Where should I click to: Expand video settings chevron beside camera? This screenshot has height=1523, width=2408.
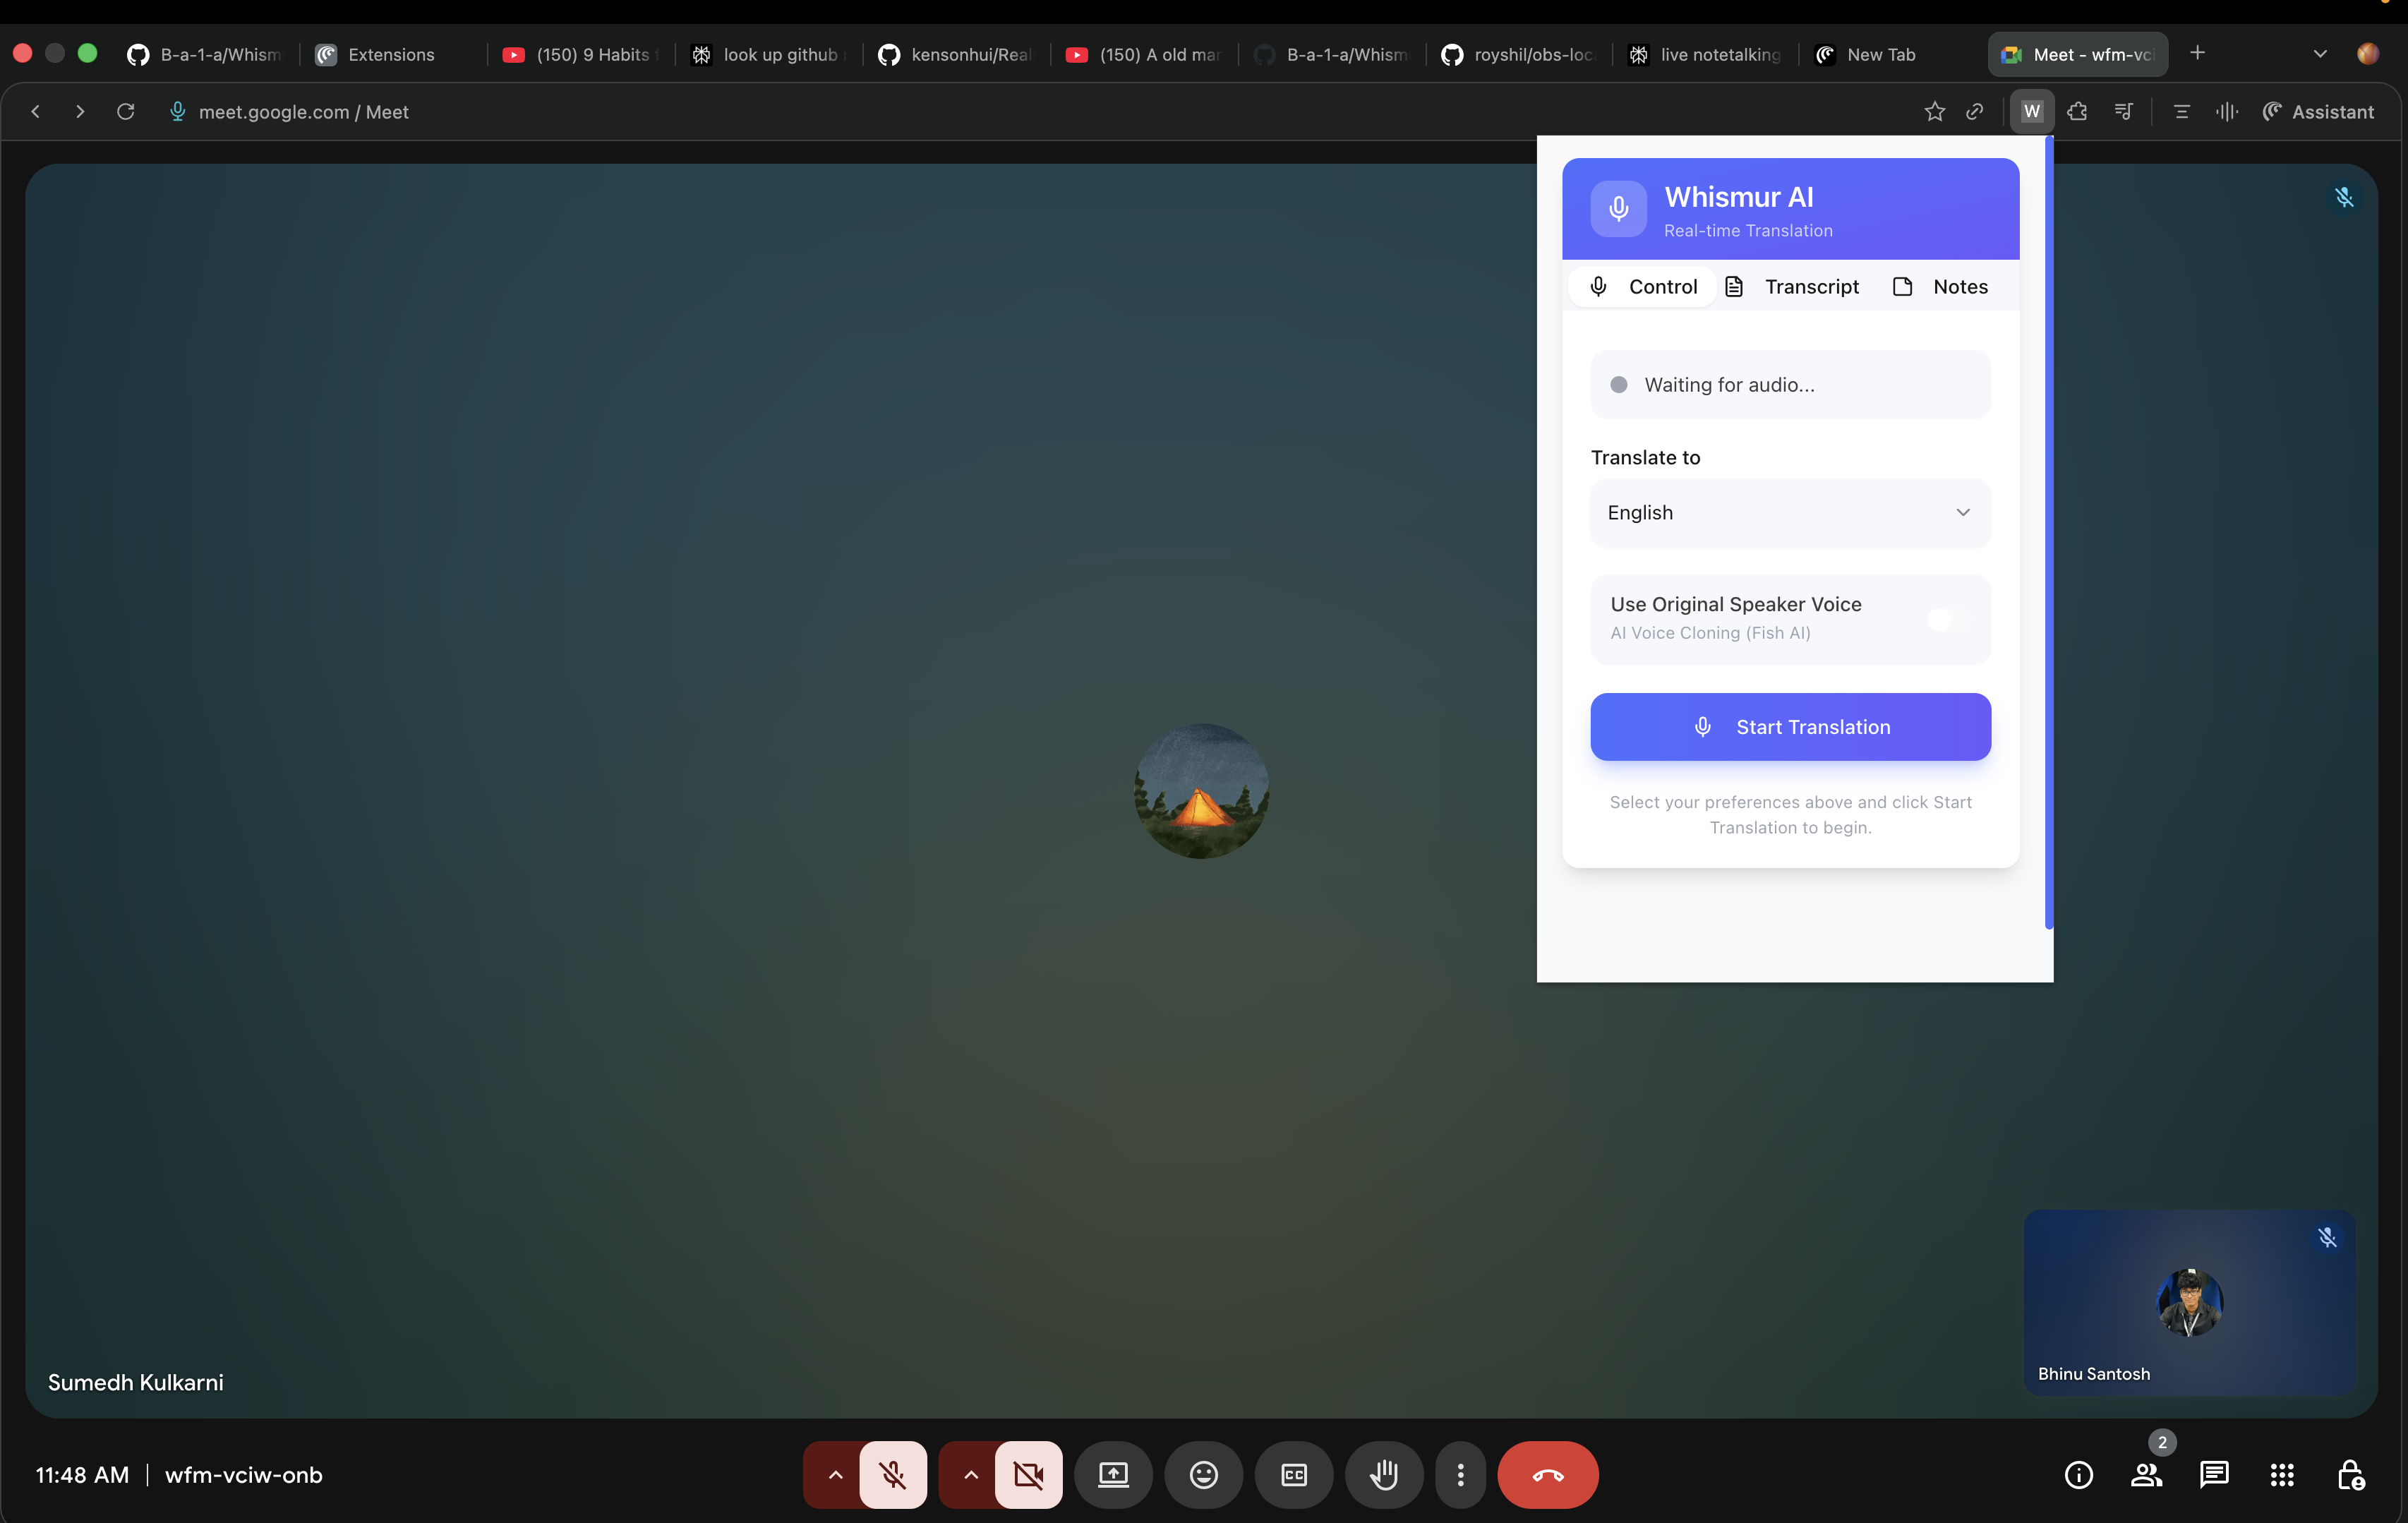coord(970,1474)
